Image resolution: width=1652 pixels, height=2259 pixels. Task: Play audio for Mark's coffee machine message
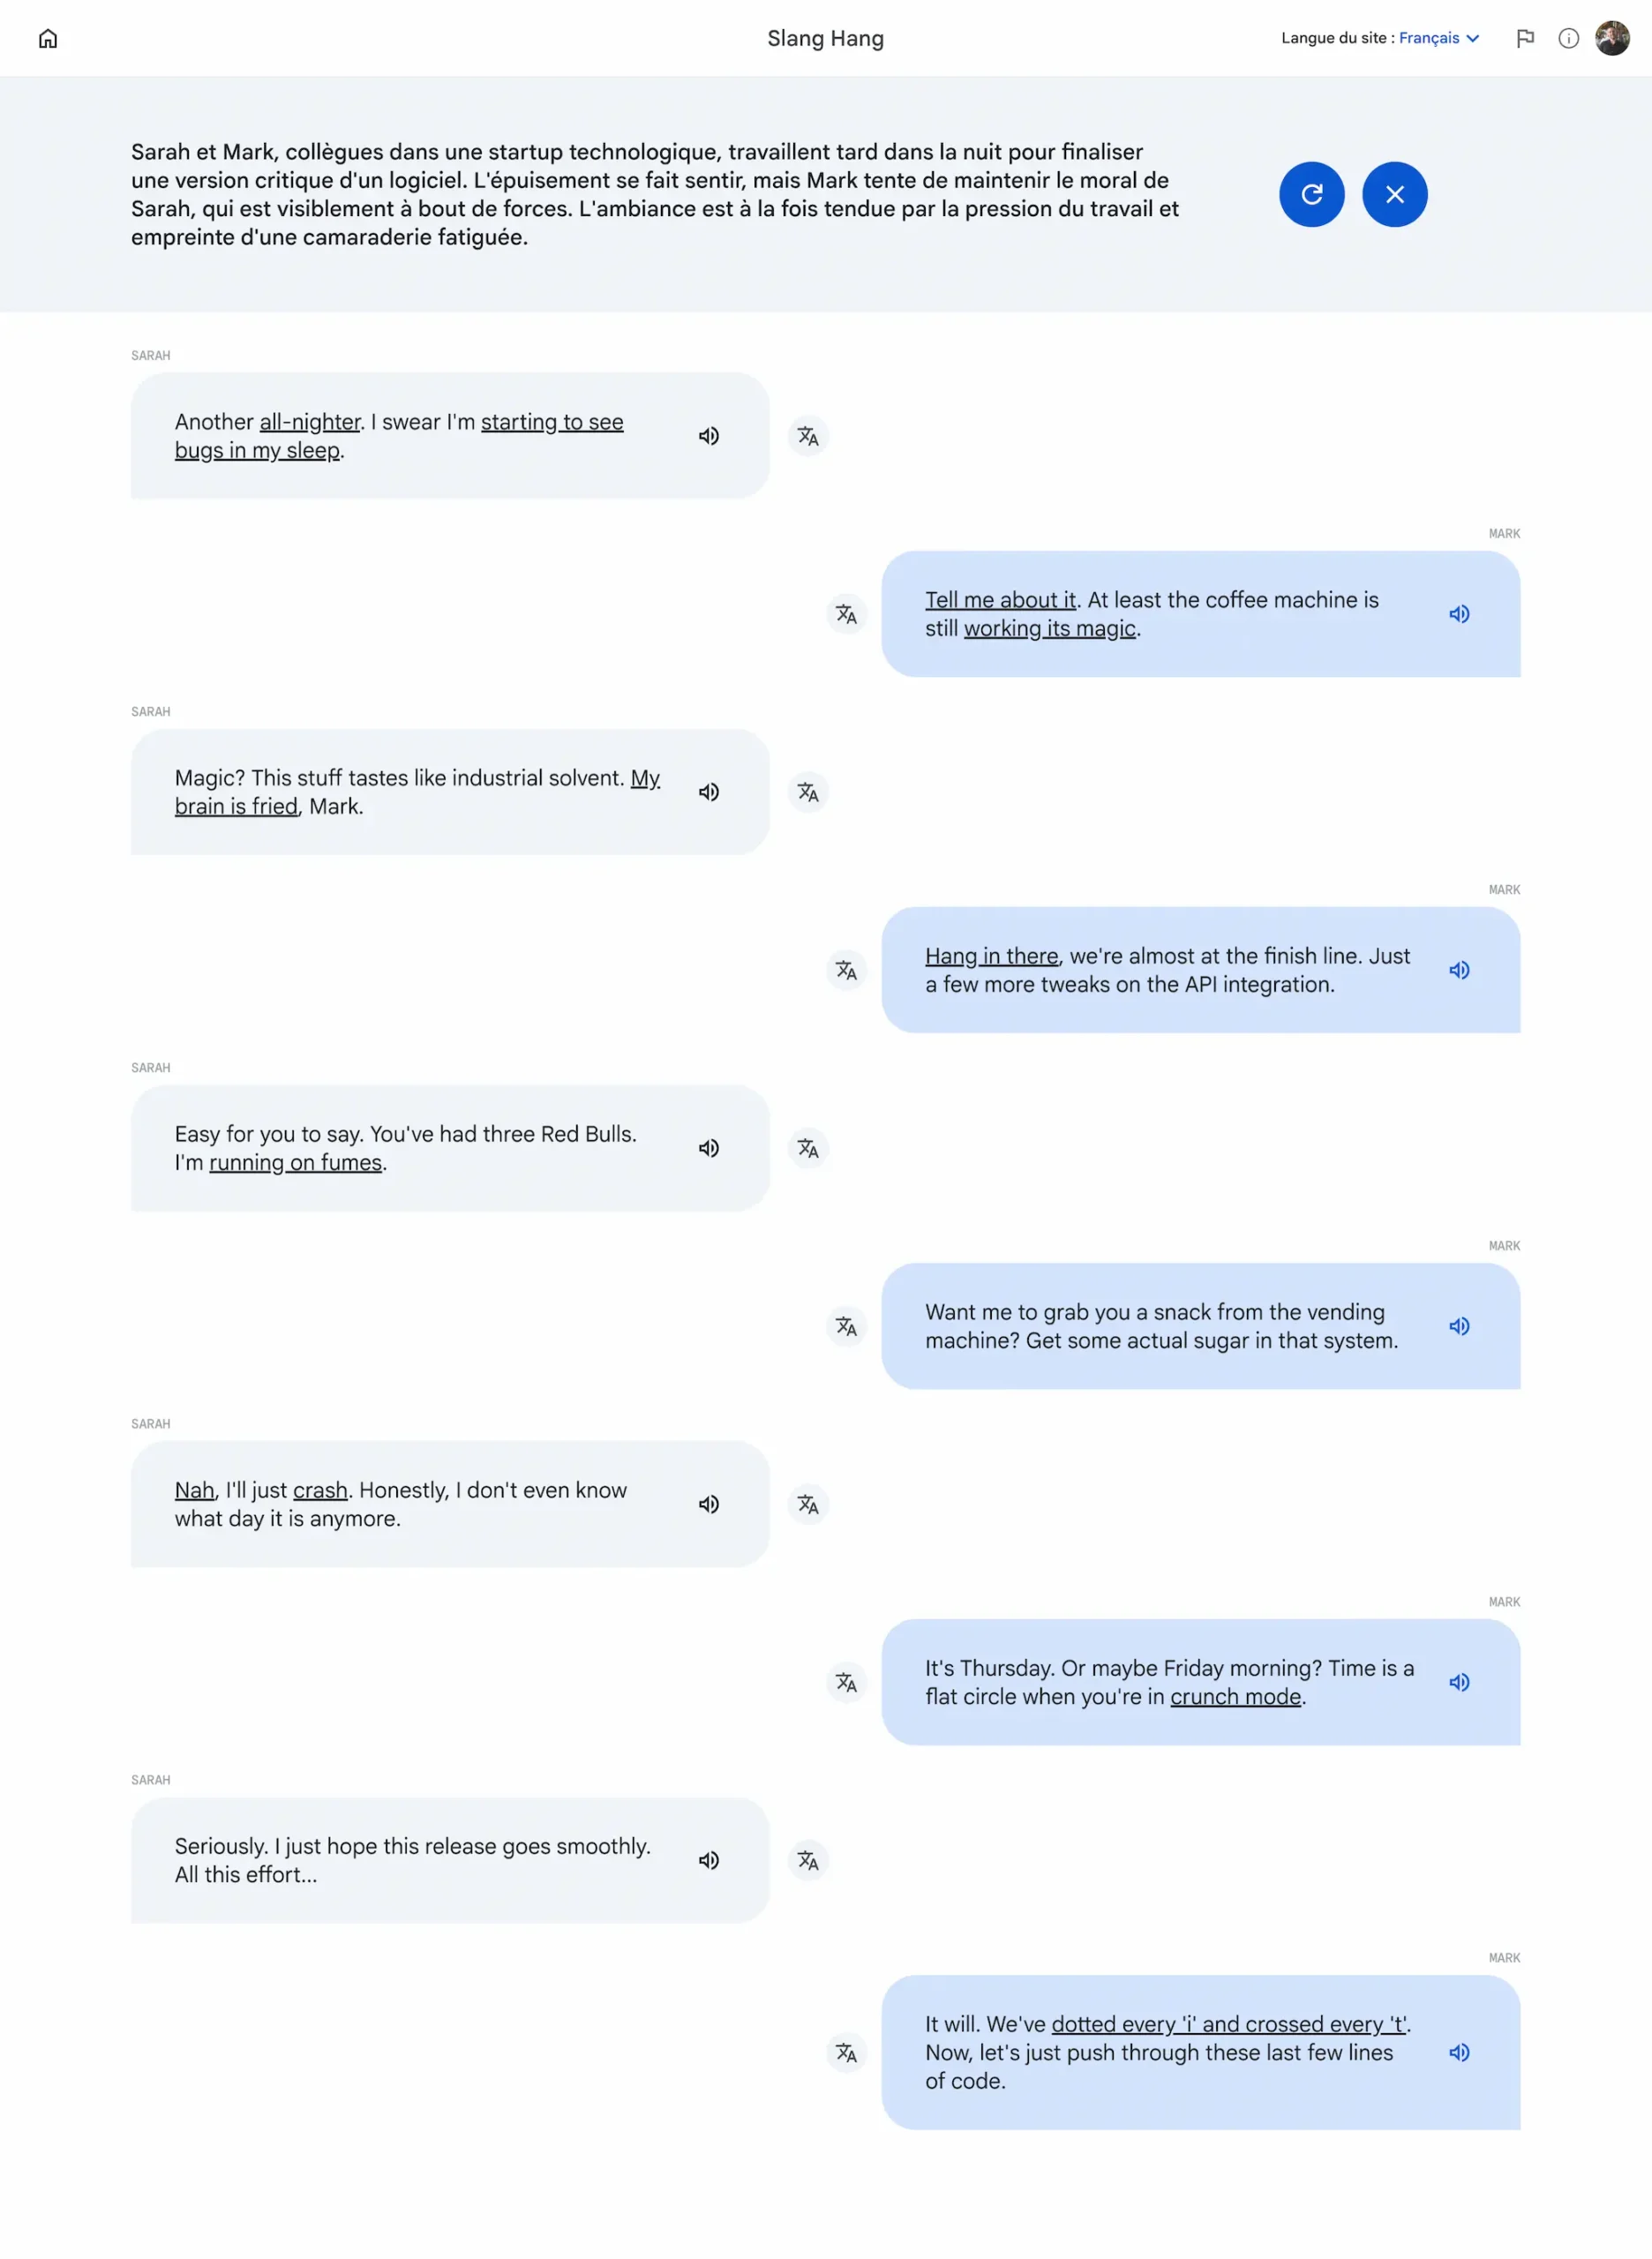coord(1459,614)
